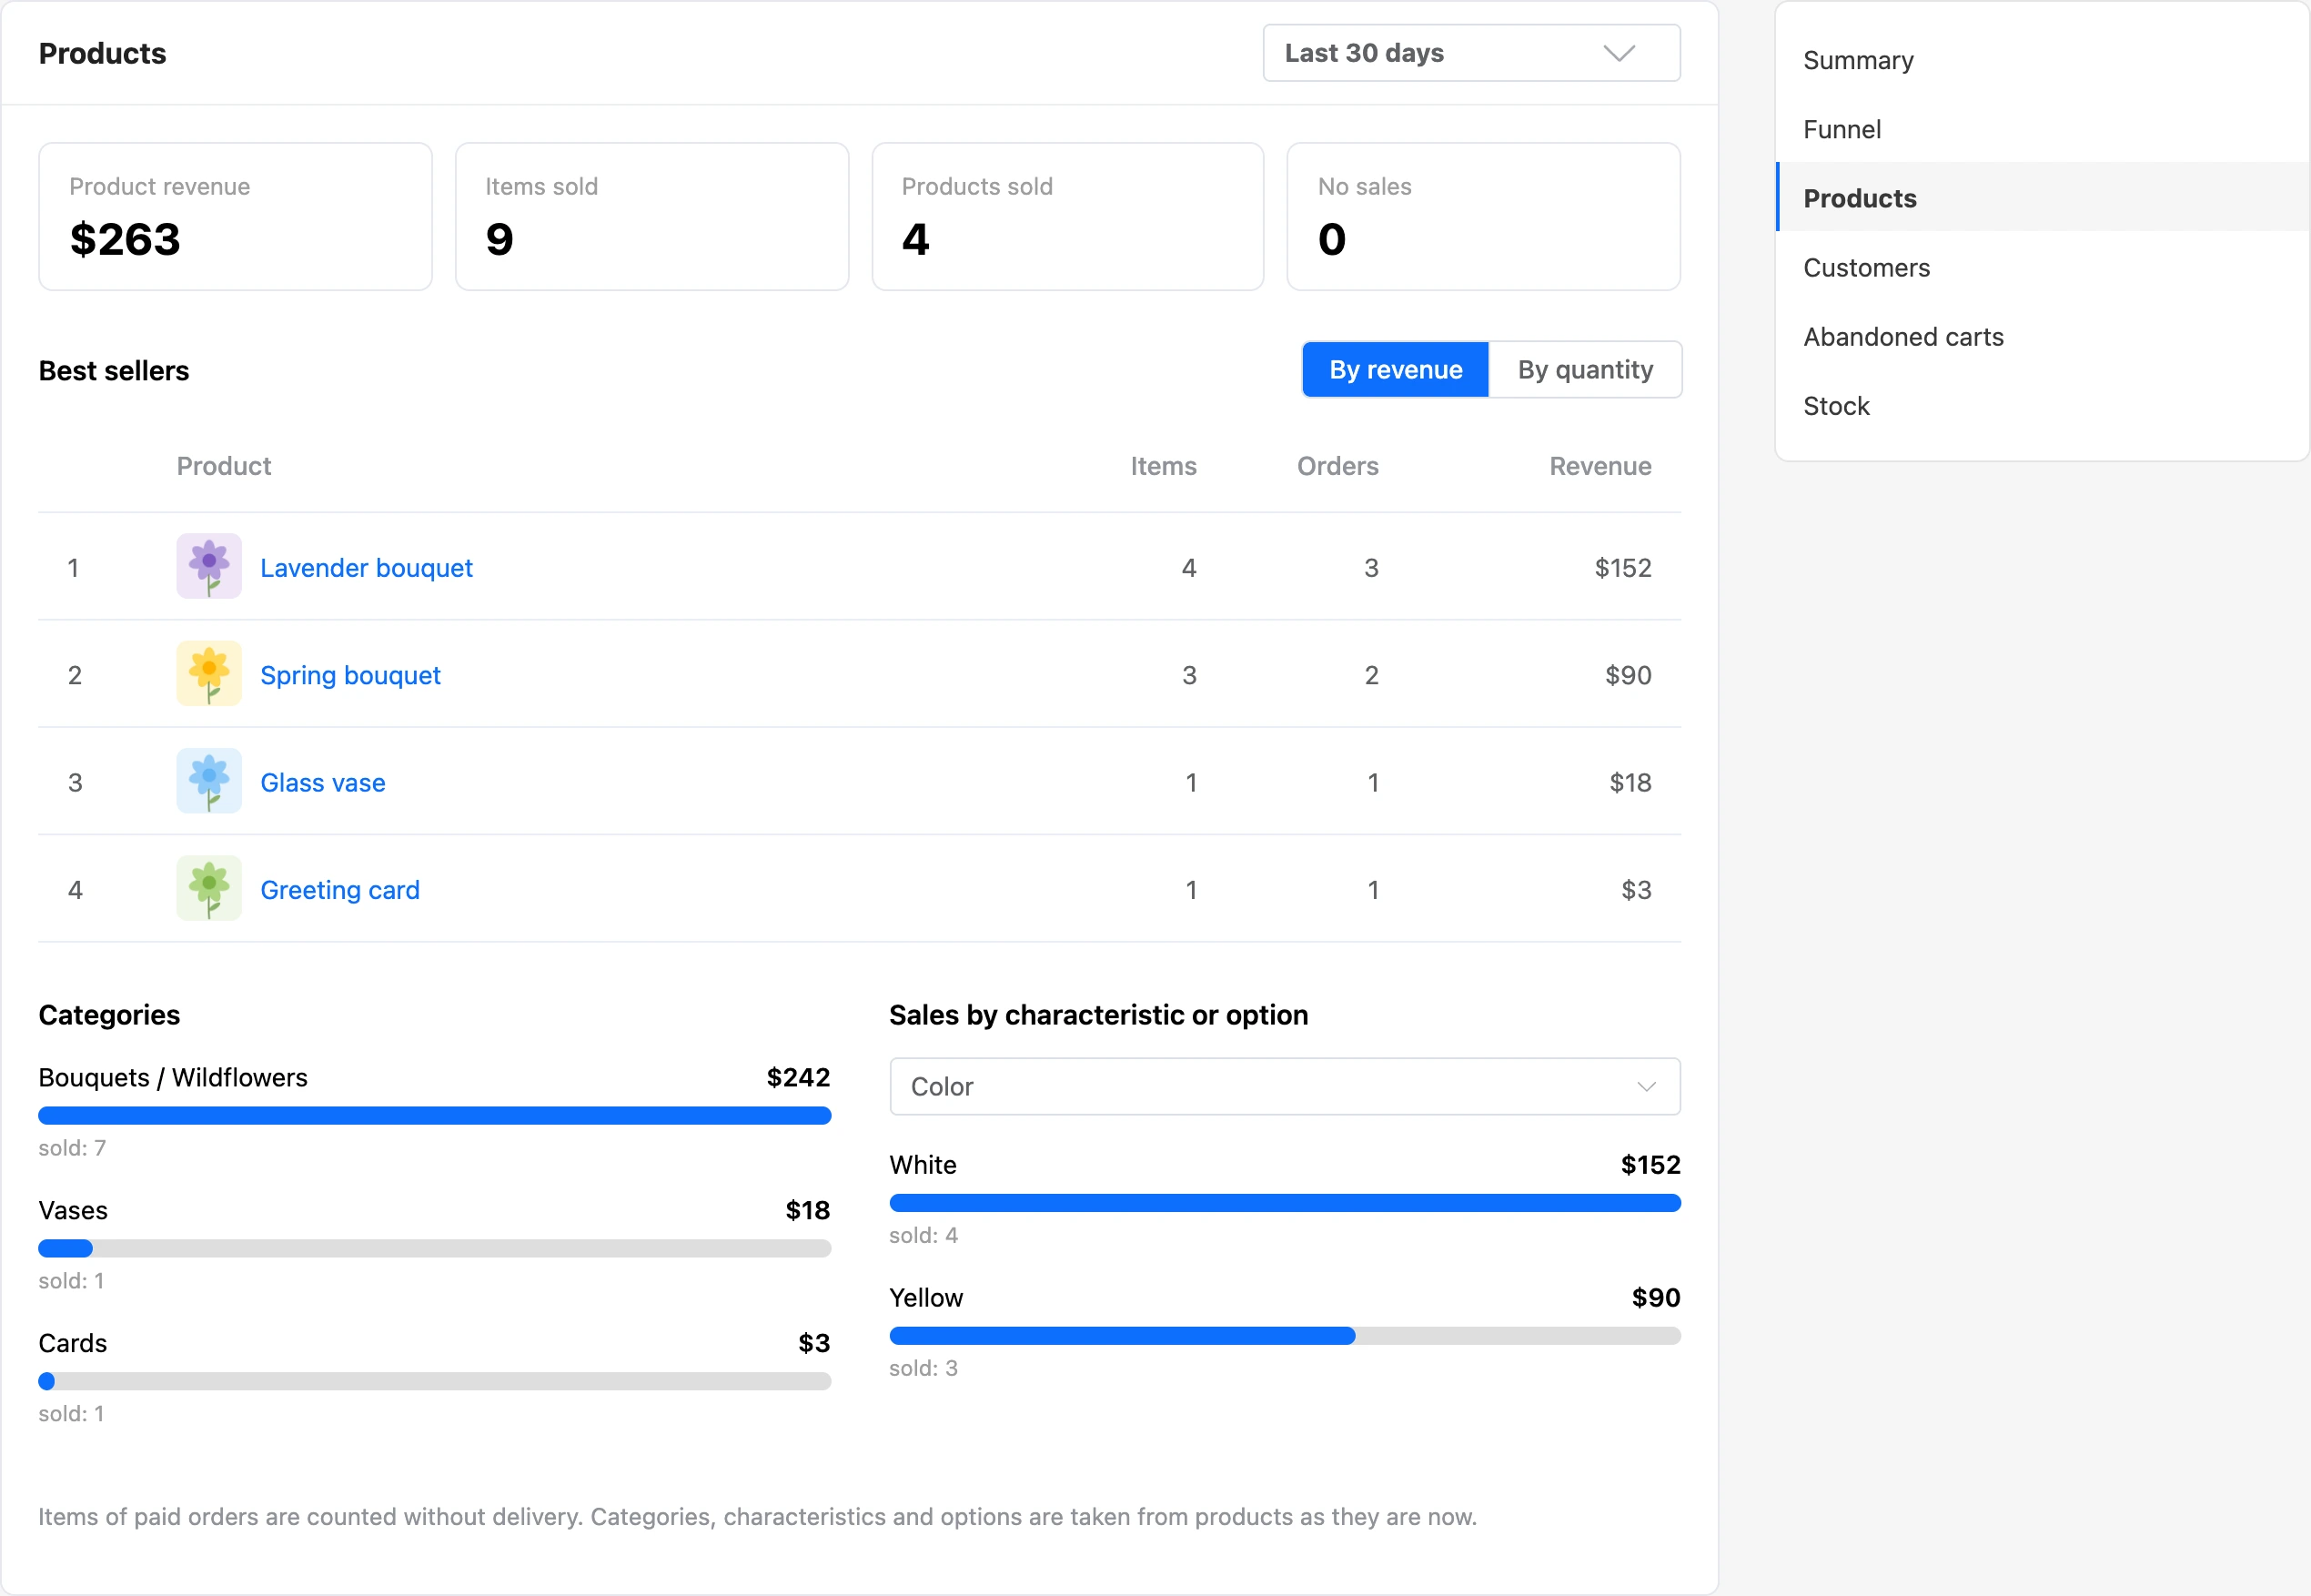Click the Items sold 9 card

652,216
